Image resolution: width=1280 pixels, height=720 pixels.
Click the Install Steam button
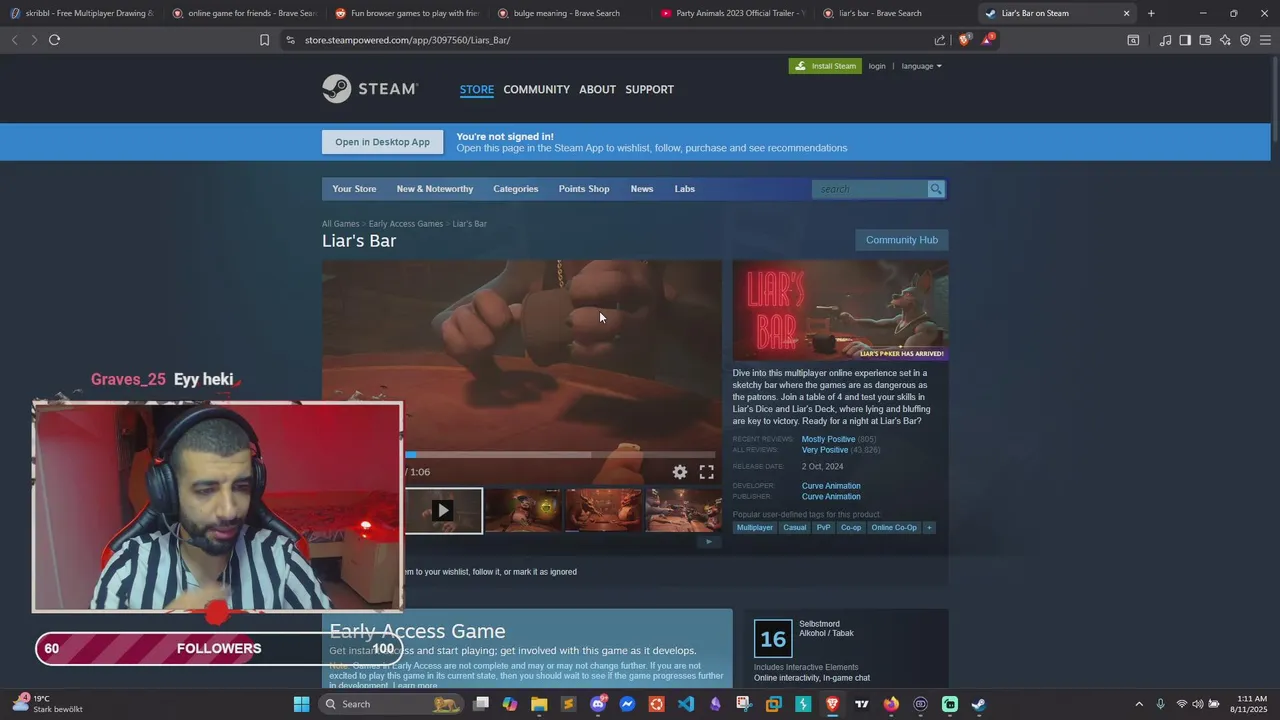coord(825,66)
